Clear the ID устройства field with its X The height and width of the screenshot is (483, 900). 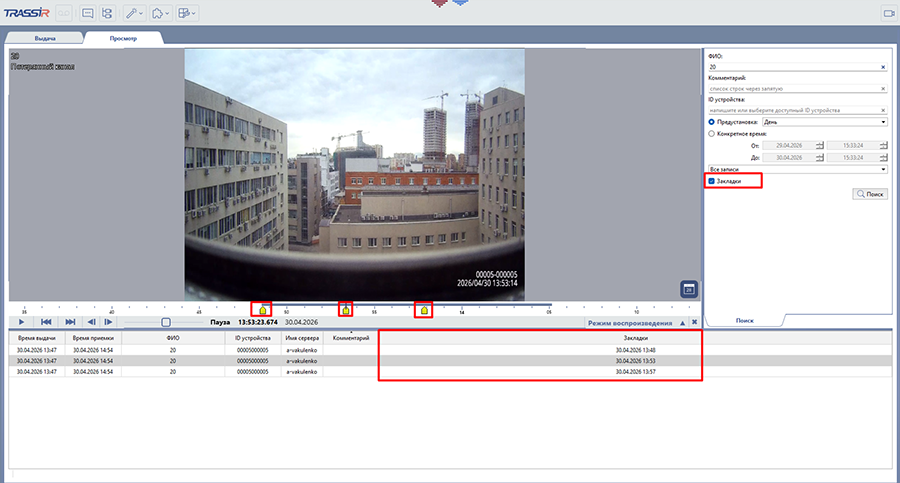point(883,110)
